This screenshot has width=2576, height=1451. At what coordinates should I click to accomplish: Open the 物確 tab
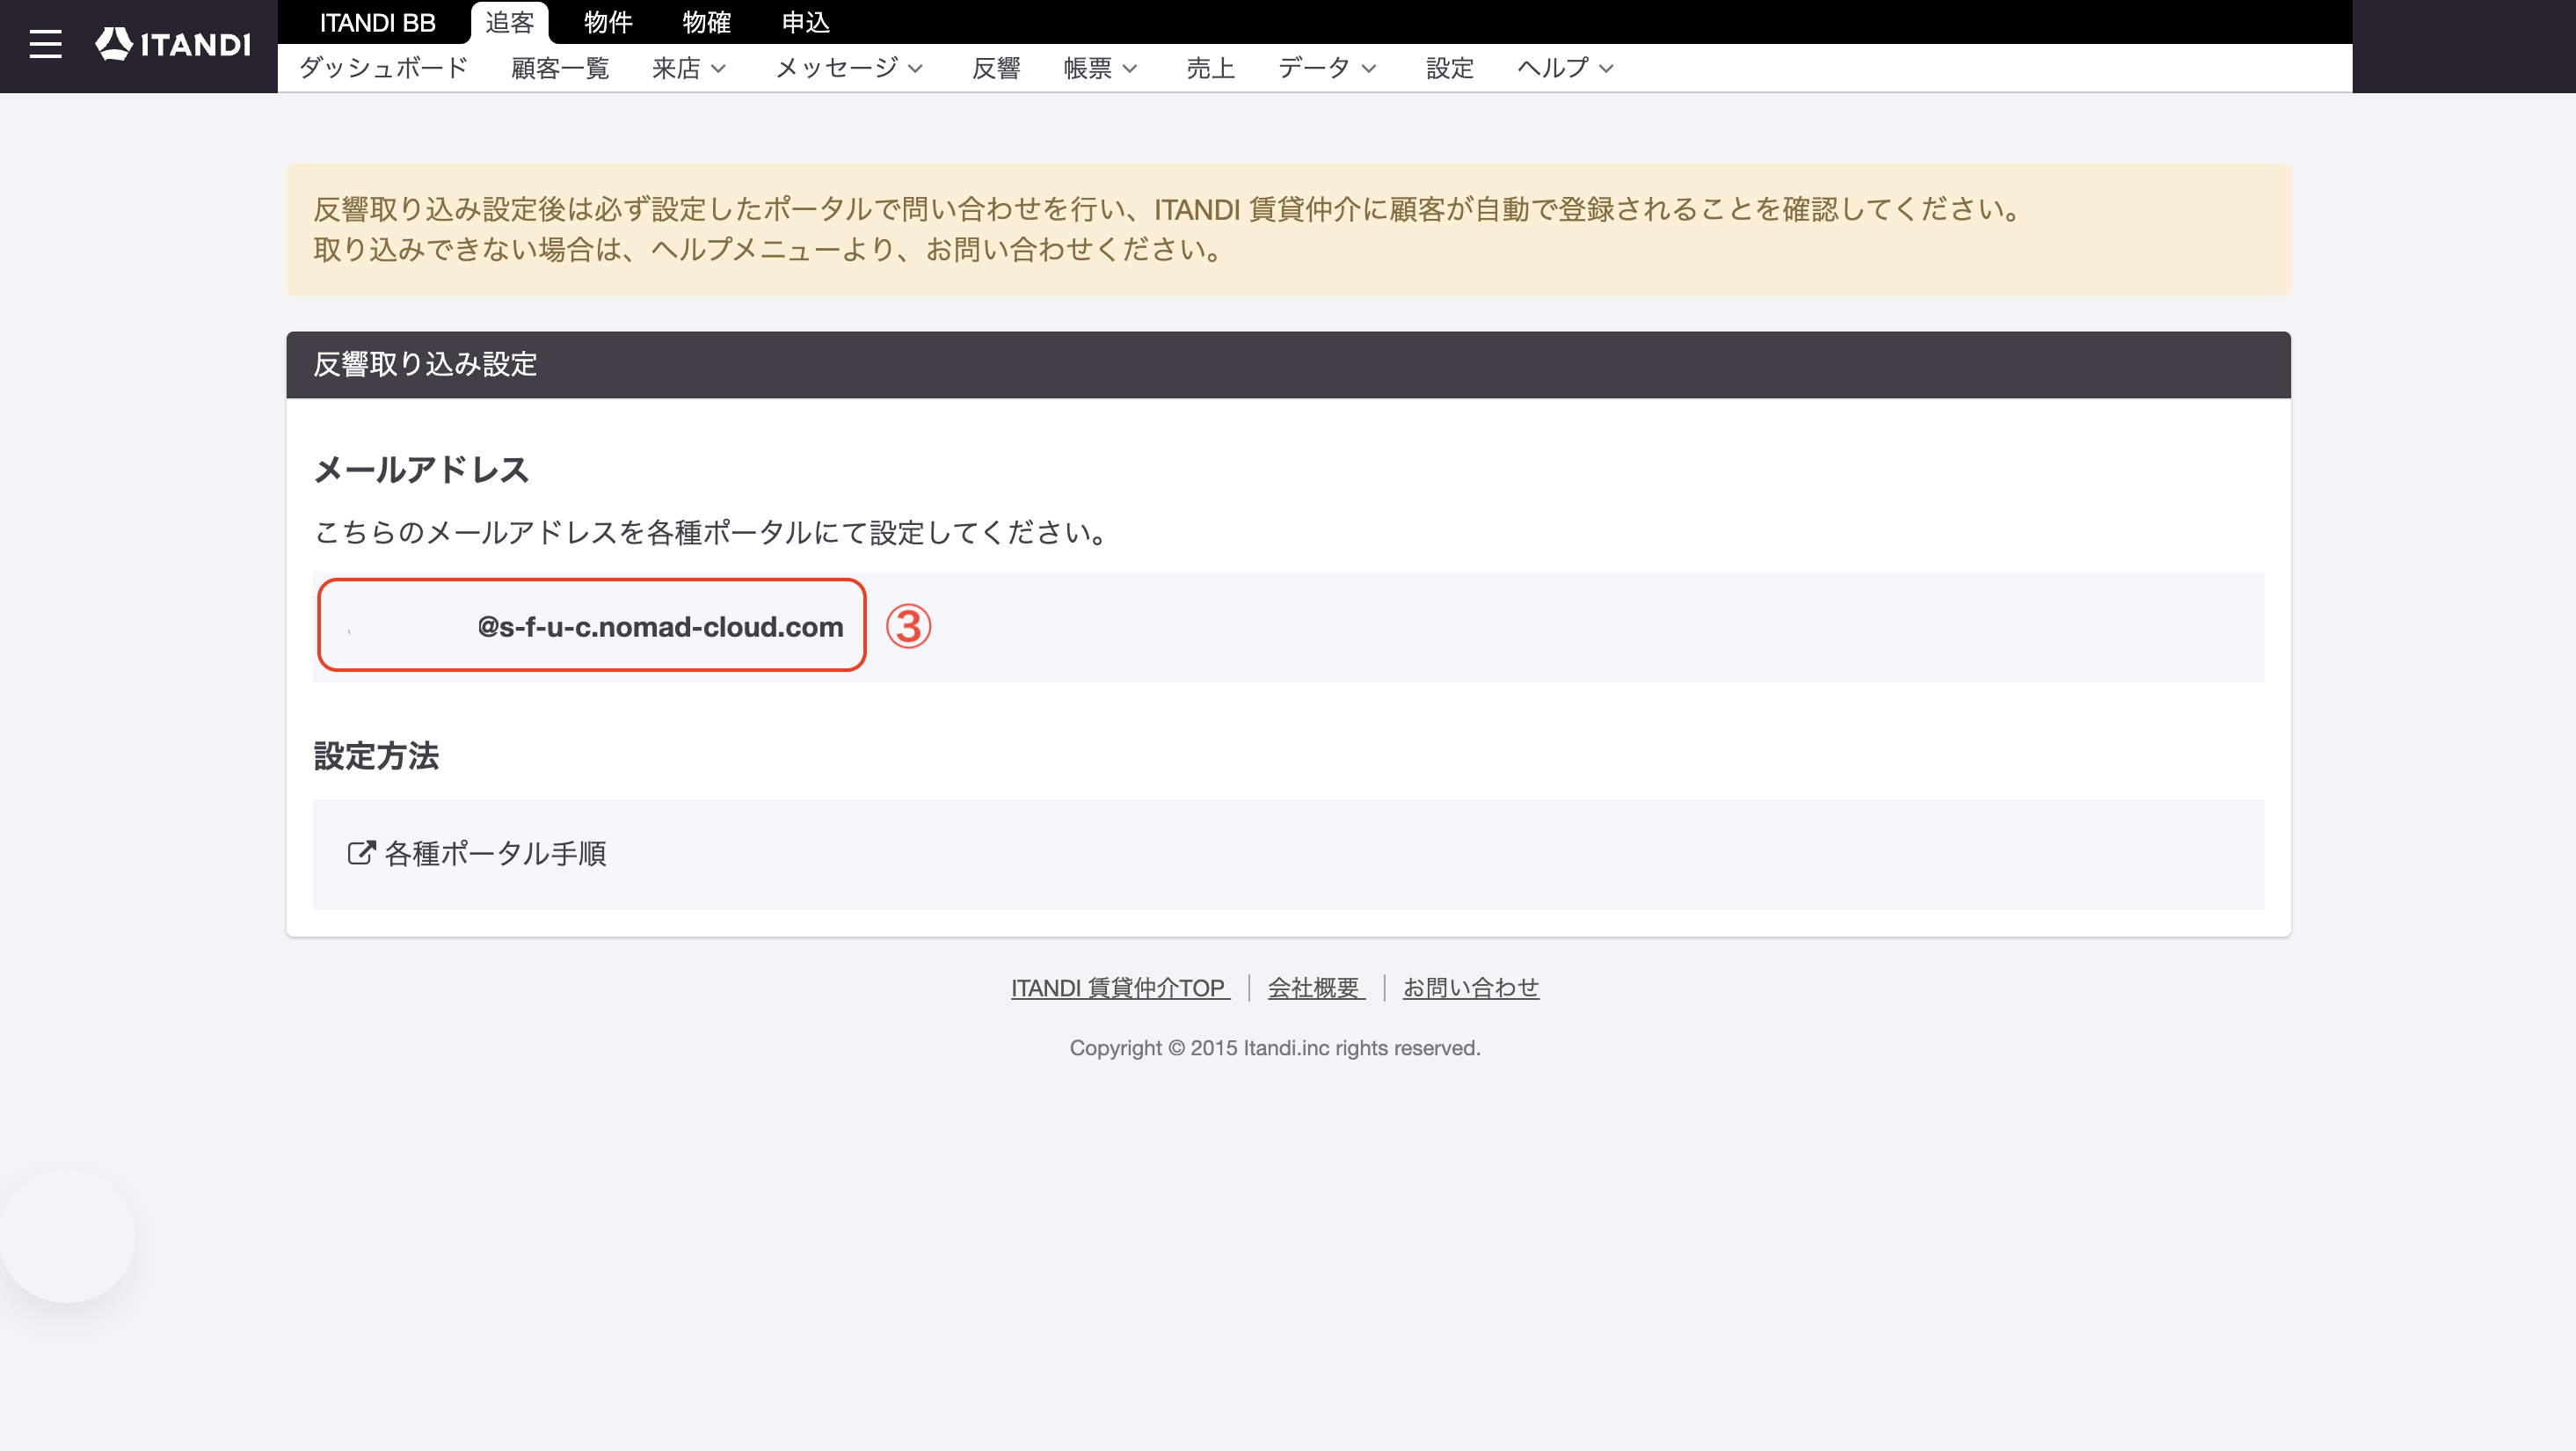point(706,22)
